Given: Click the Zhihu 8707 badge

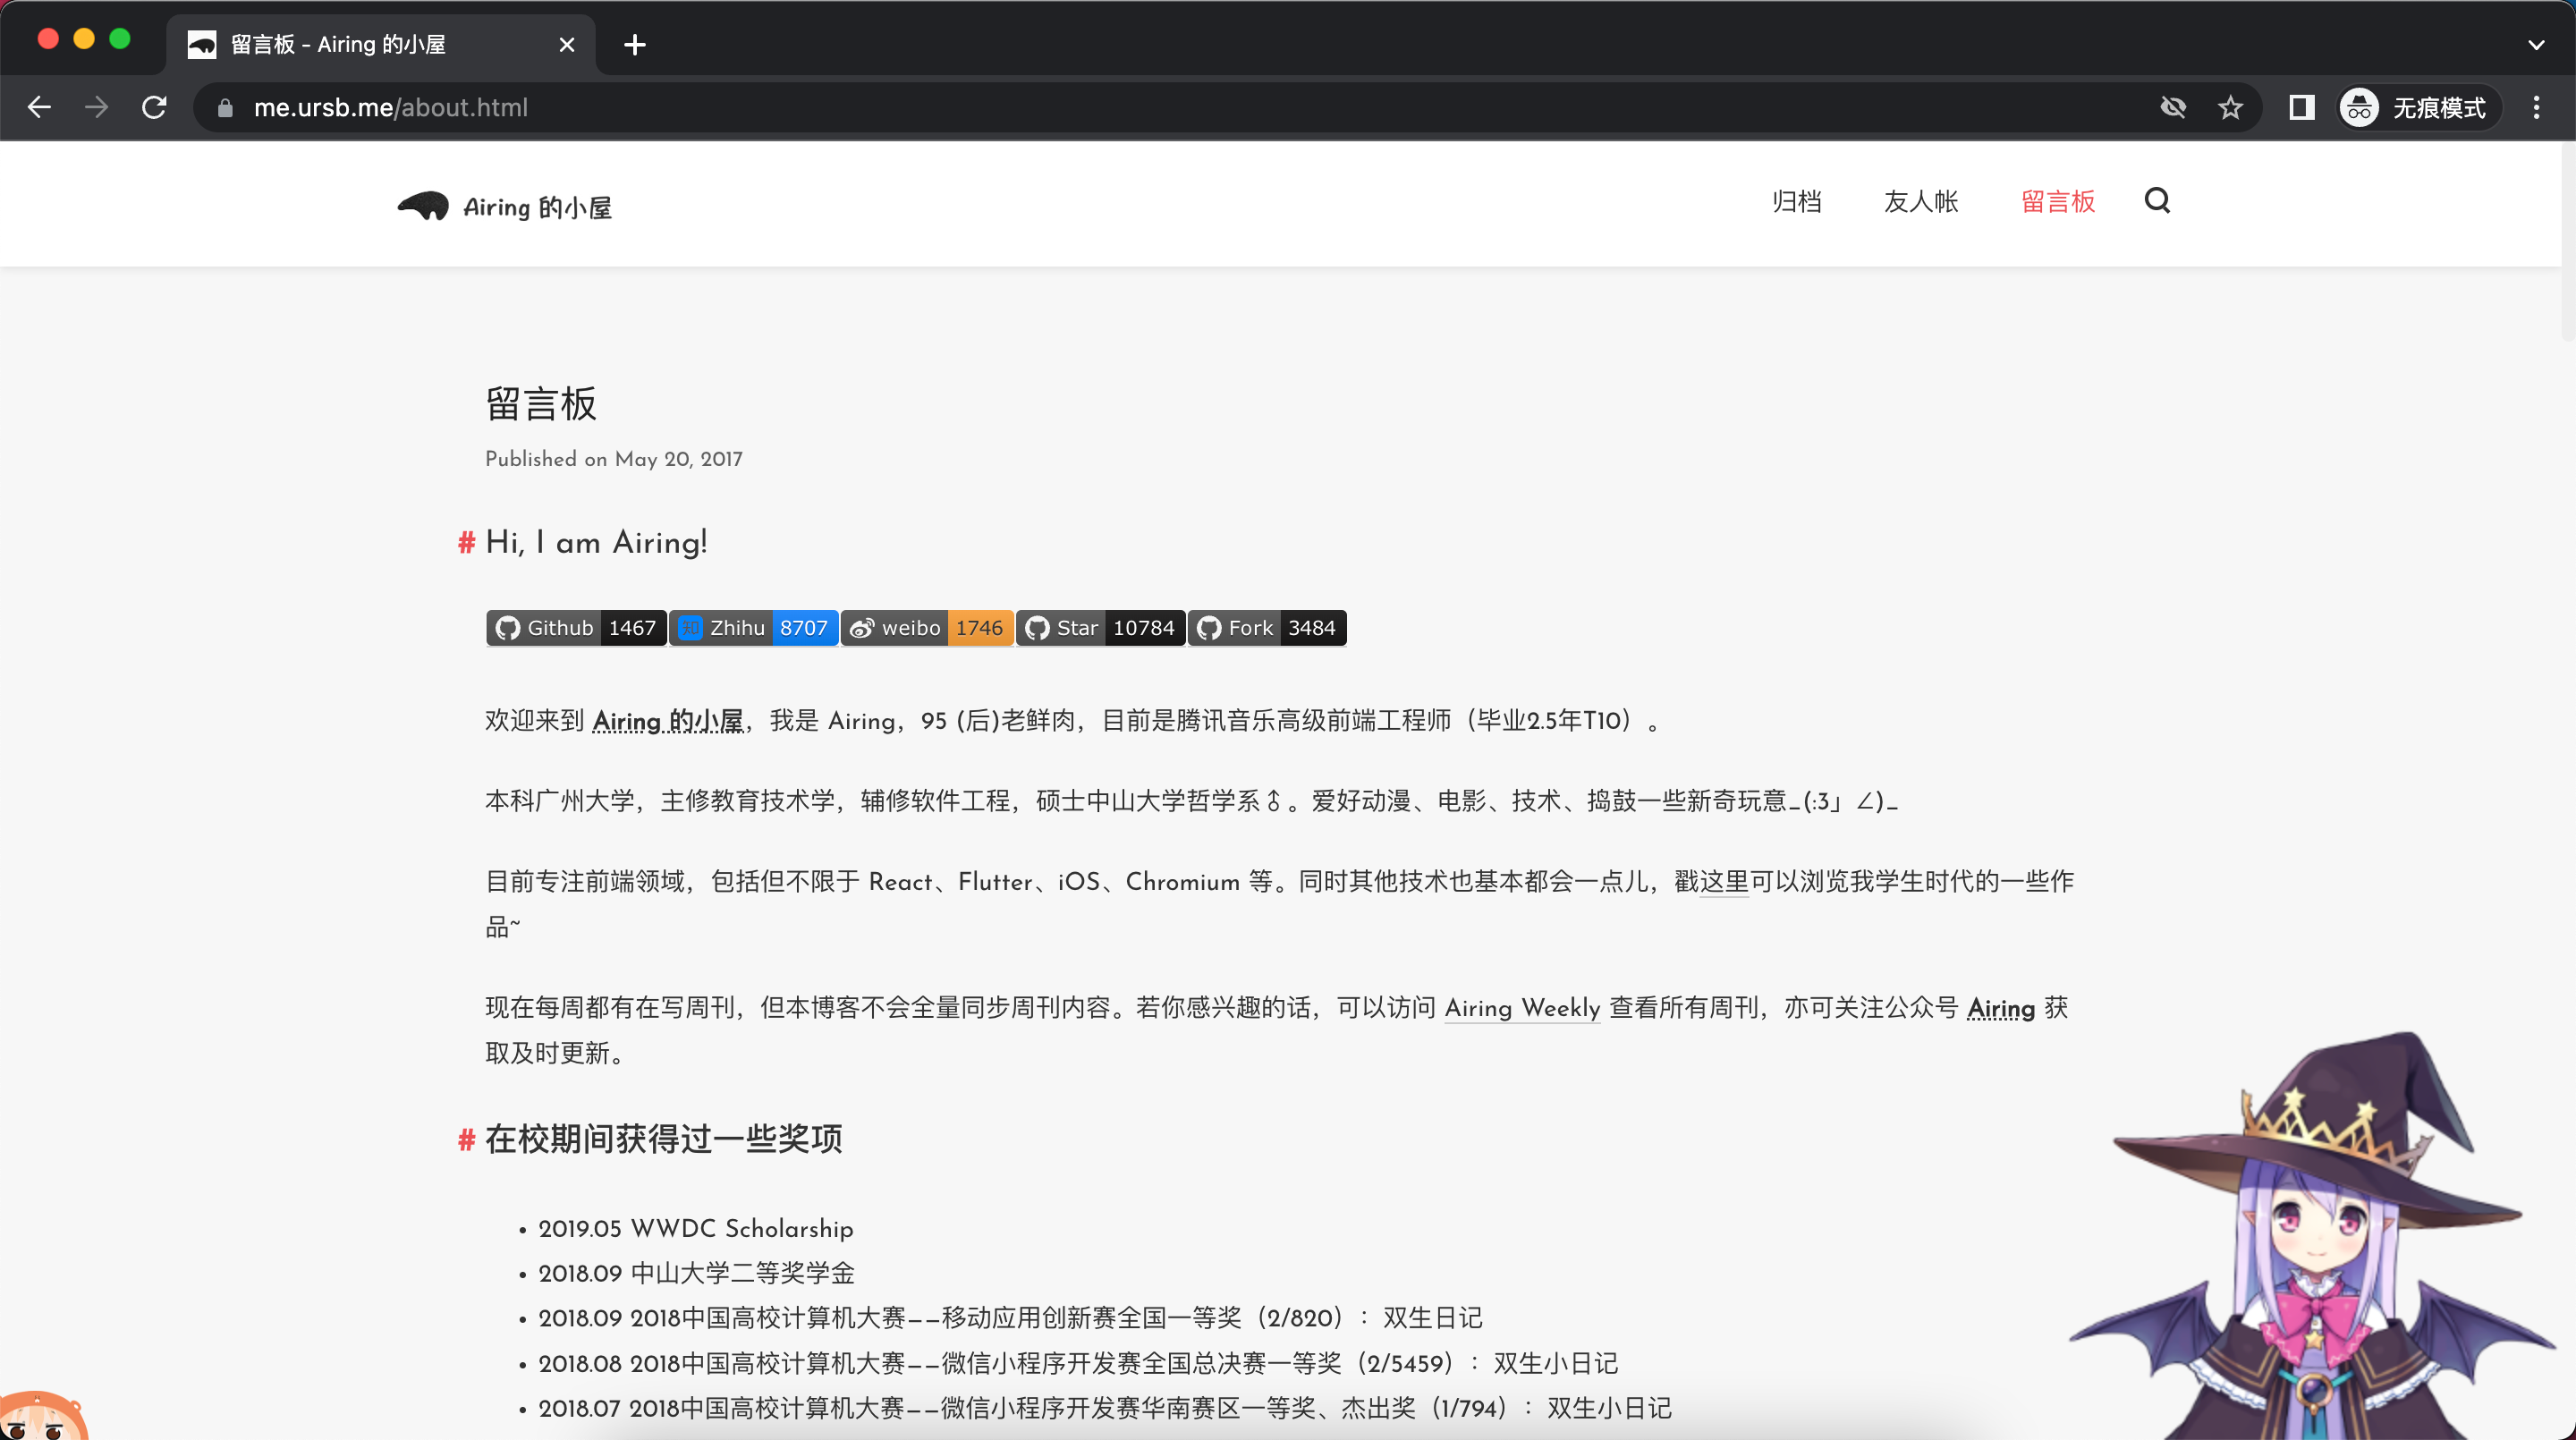Looking at the screenshot, I should click(753, 628).
